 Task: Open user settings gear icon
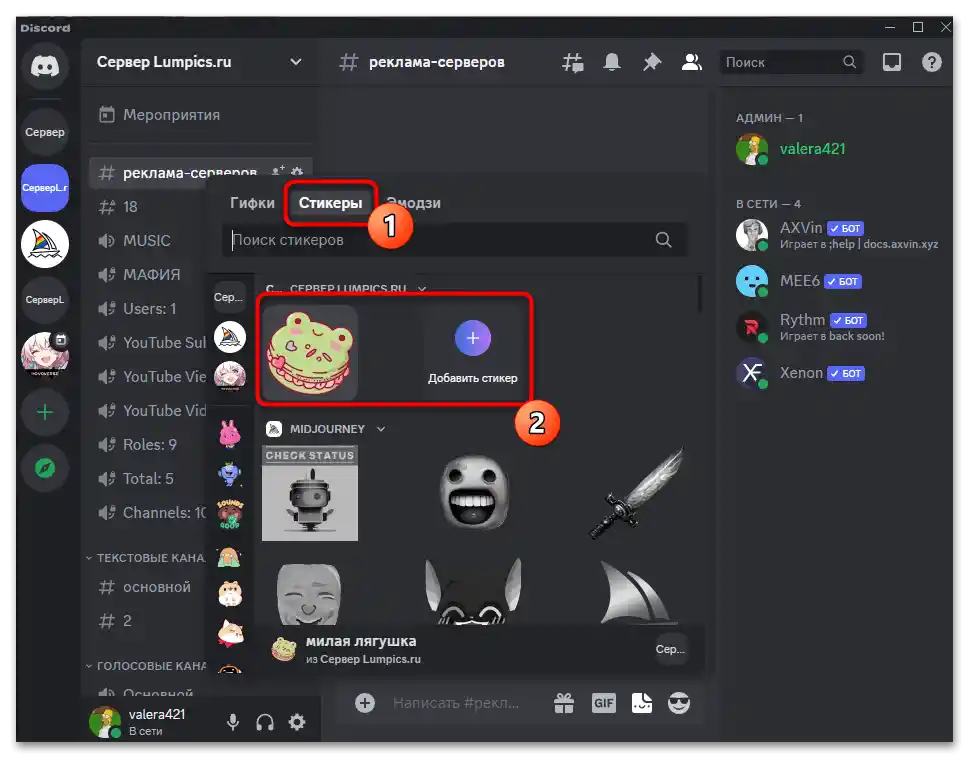tap(297, 722)
